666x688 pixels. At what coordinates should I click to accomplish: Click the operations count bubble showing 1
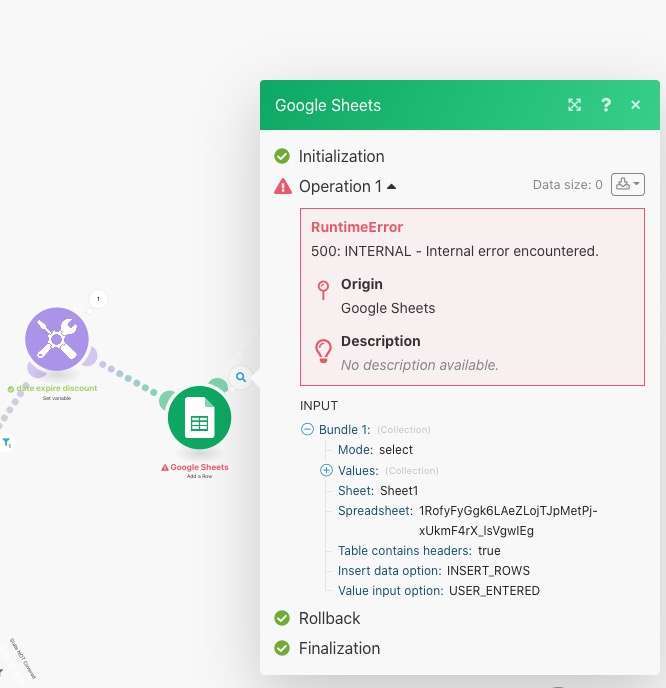tap(98, 298)
